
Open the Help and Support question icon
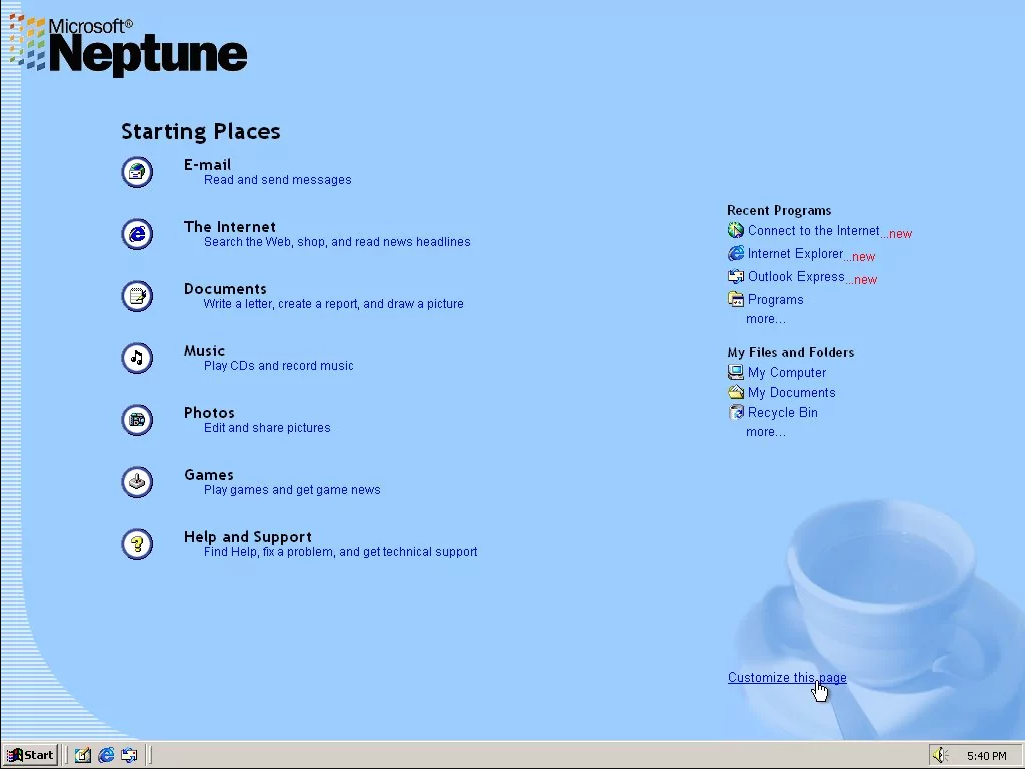coord(137,544)
